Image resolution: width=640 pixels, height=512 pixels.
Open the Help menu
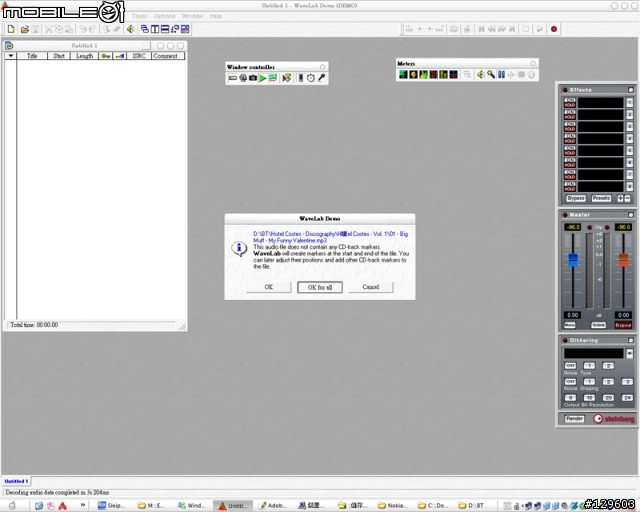pos(216,16)
